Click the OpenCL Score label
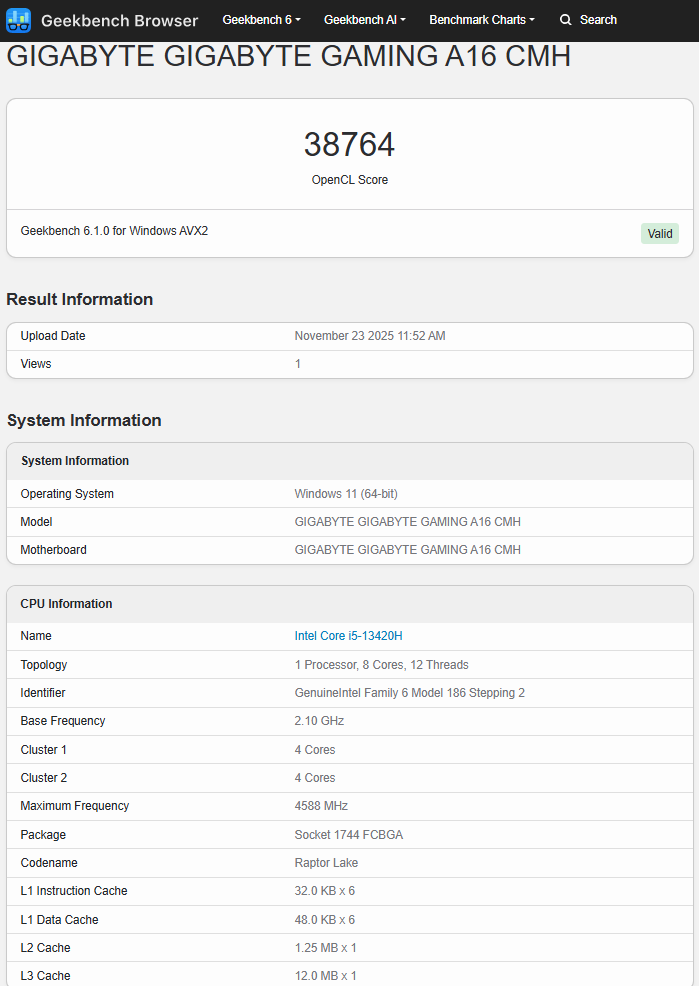Screen dimensions: 699x986 (350, 180)
